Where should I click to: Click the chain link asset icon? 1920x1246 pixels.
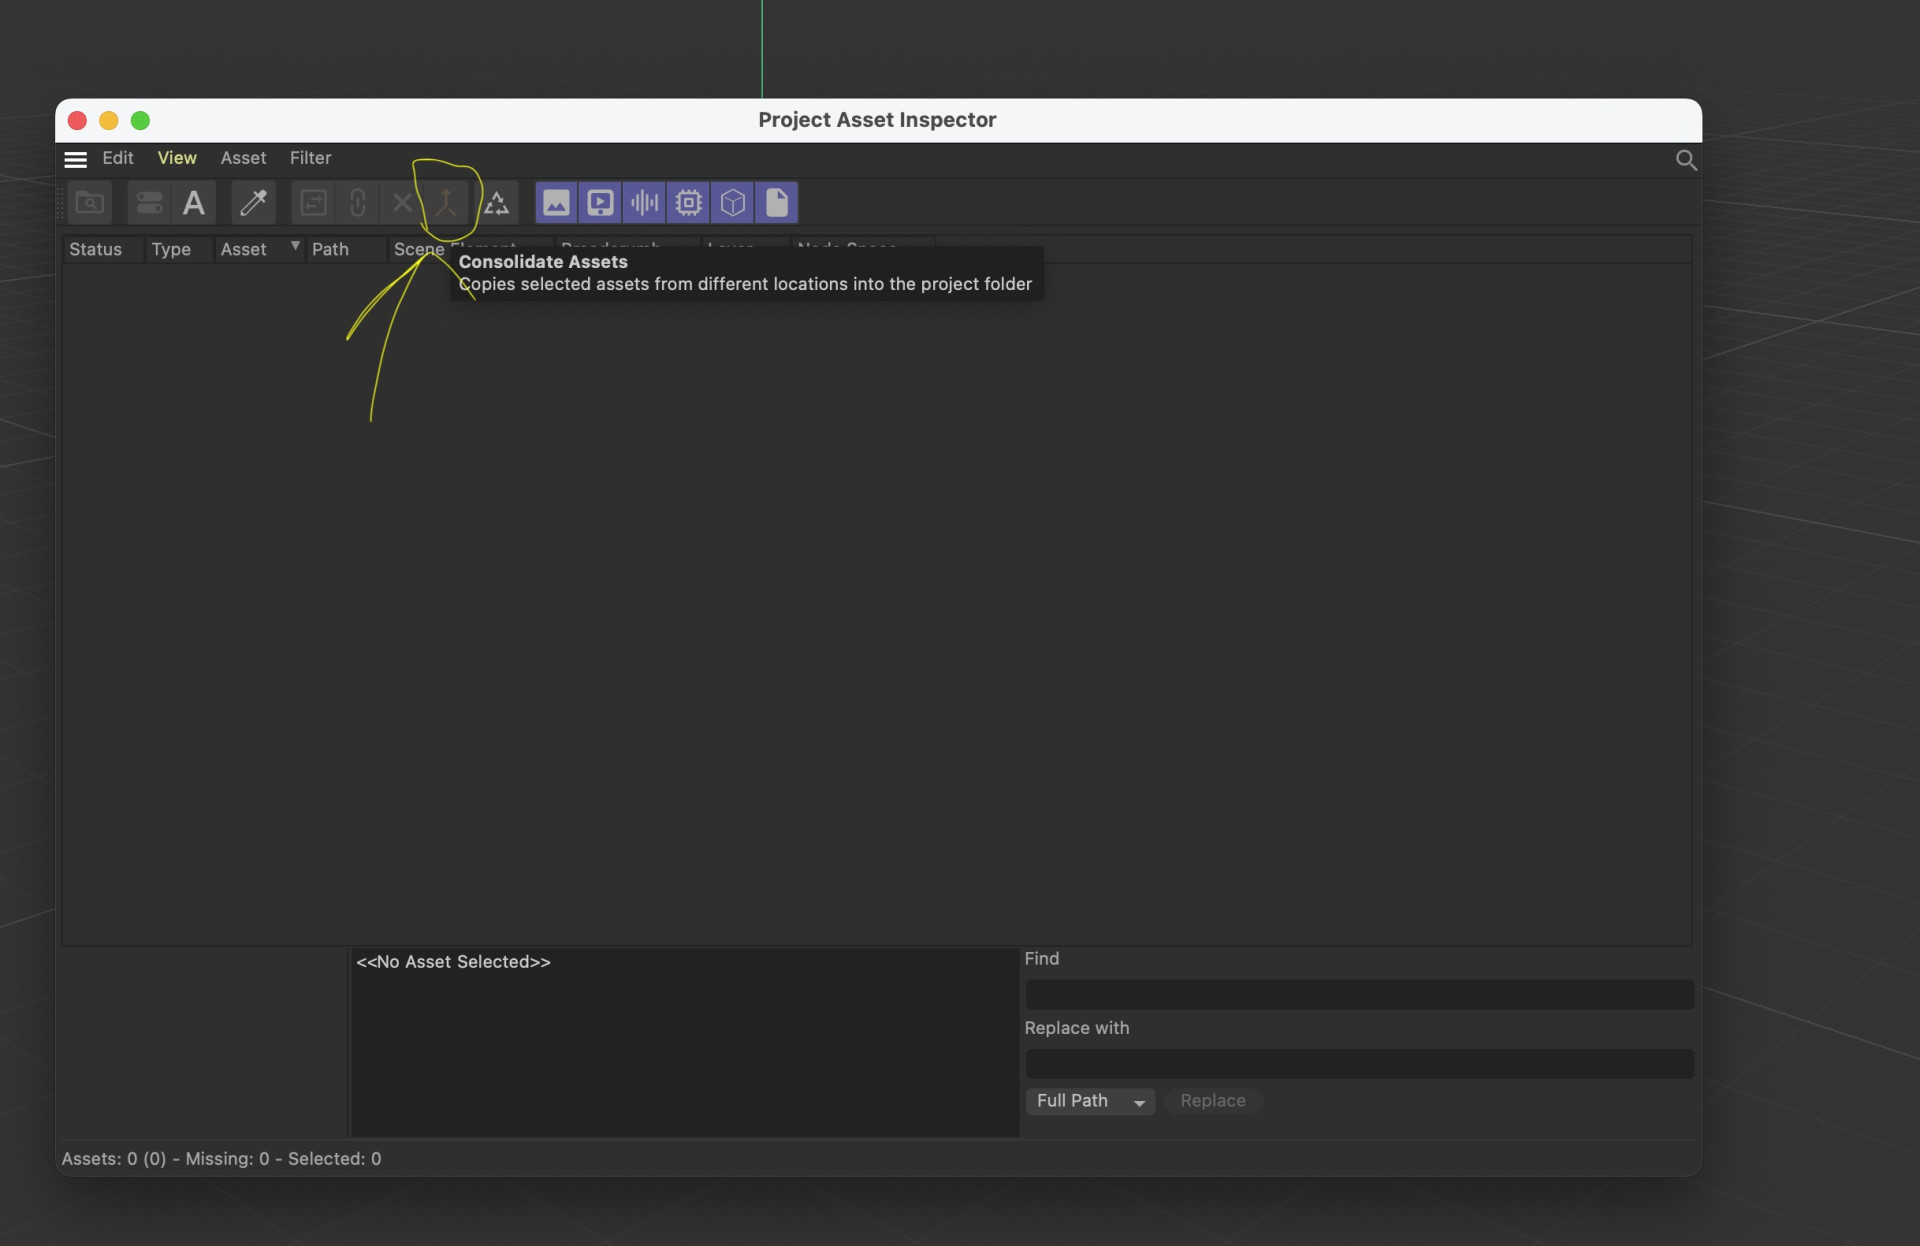(357, 203)
